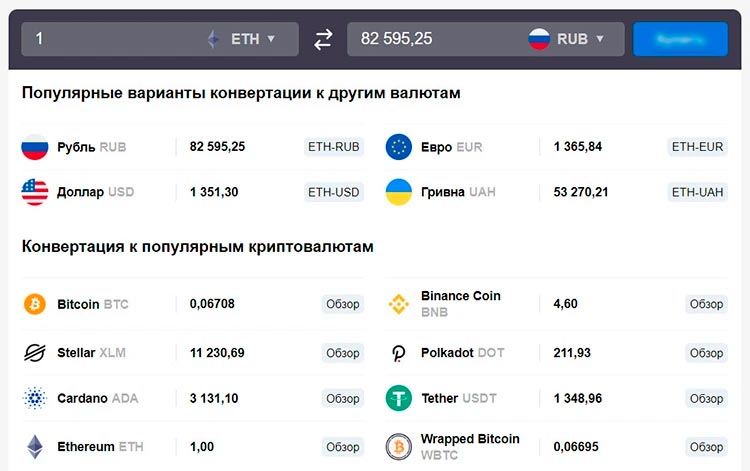Select the ETH-EUR pair link
Image resolution: width=750 pixels, height=471 pixels.
point(697,147)
